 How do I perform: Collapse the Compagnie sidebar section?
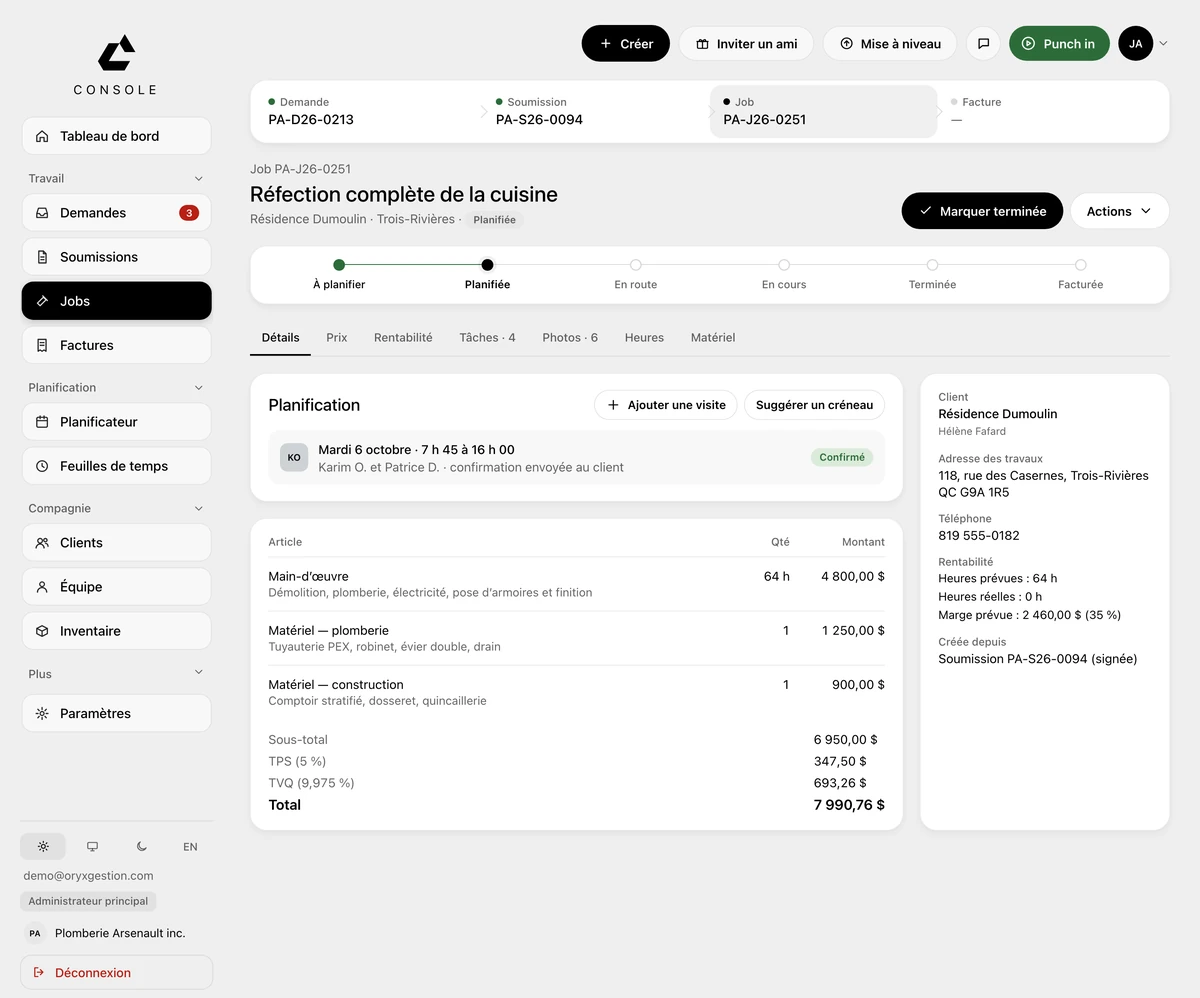tap(198, 509)
